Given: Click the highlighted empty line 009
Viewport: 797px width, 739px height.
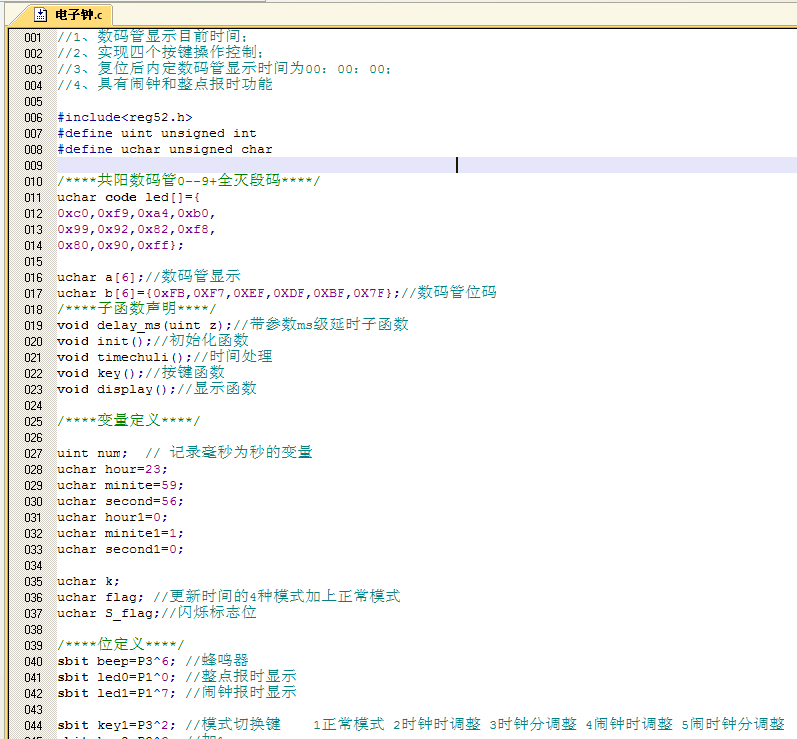Looking at the screenshot, I should 300,165.
